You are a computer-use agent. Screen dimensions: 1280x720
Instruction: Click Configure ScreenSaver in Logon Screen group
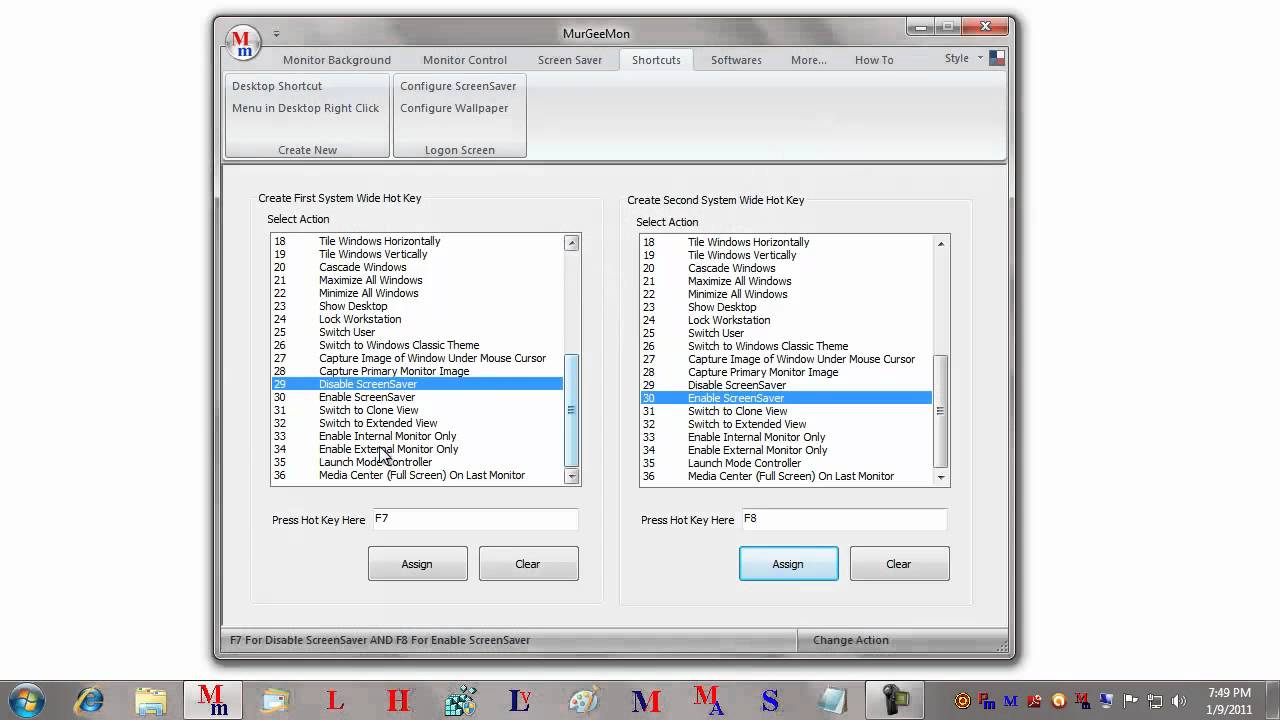pyautogui.click(x=458, y=86)
